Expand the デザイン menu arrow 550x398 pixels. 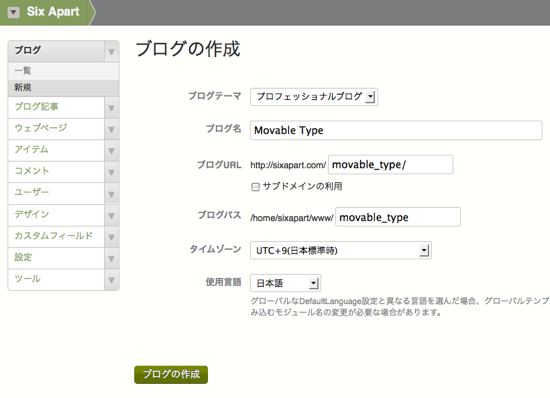(112, 215)
